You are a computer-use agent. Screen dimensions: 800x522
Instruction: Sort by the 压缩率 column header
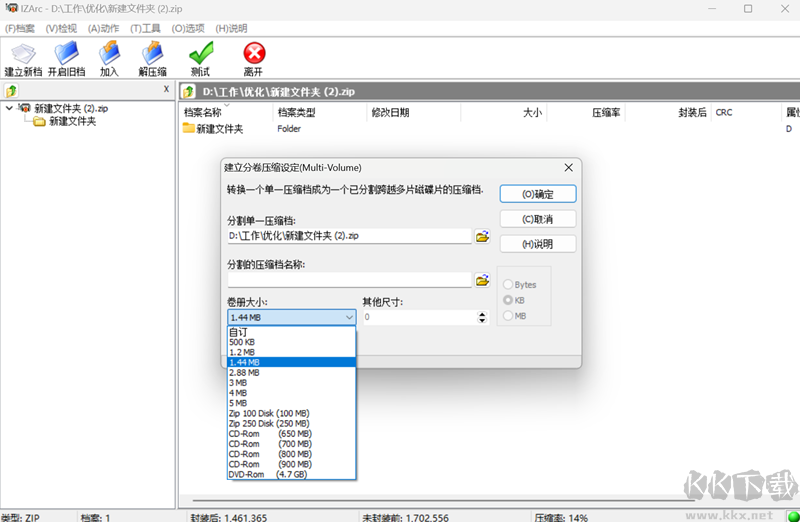point(586,112)
